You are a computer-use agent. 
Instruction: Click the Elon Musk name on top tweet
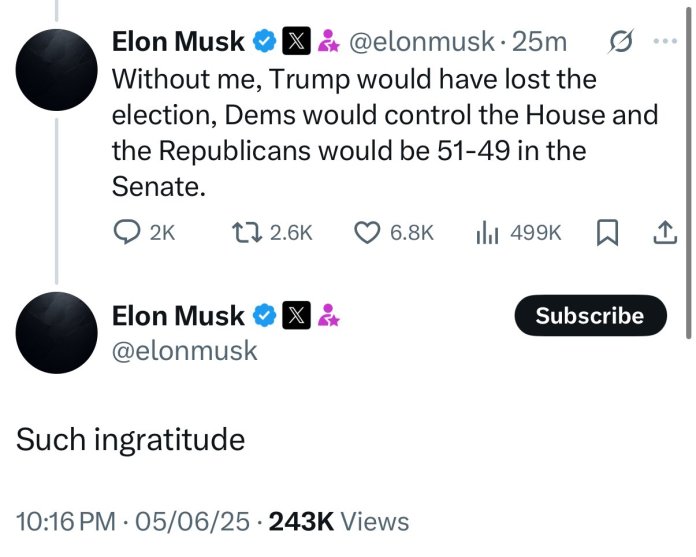click(x=178, y=42)
